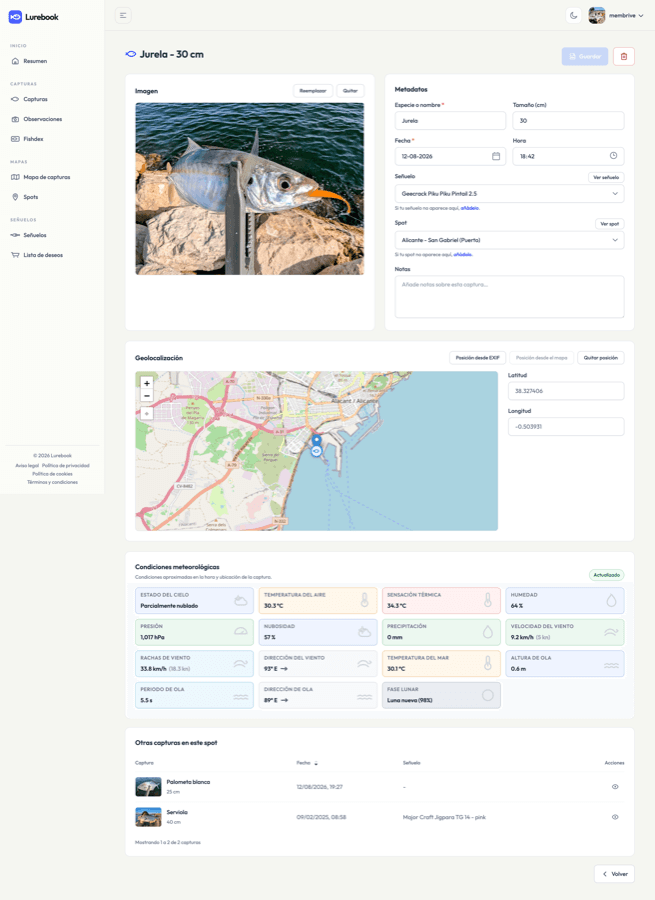Screen dimensions: 655x900
Task: Open Política de cookies footer link
Action: (x=52, y=474)
